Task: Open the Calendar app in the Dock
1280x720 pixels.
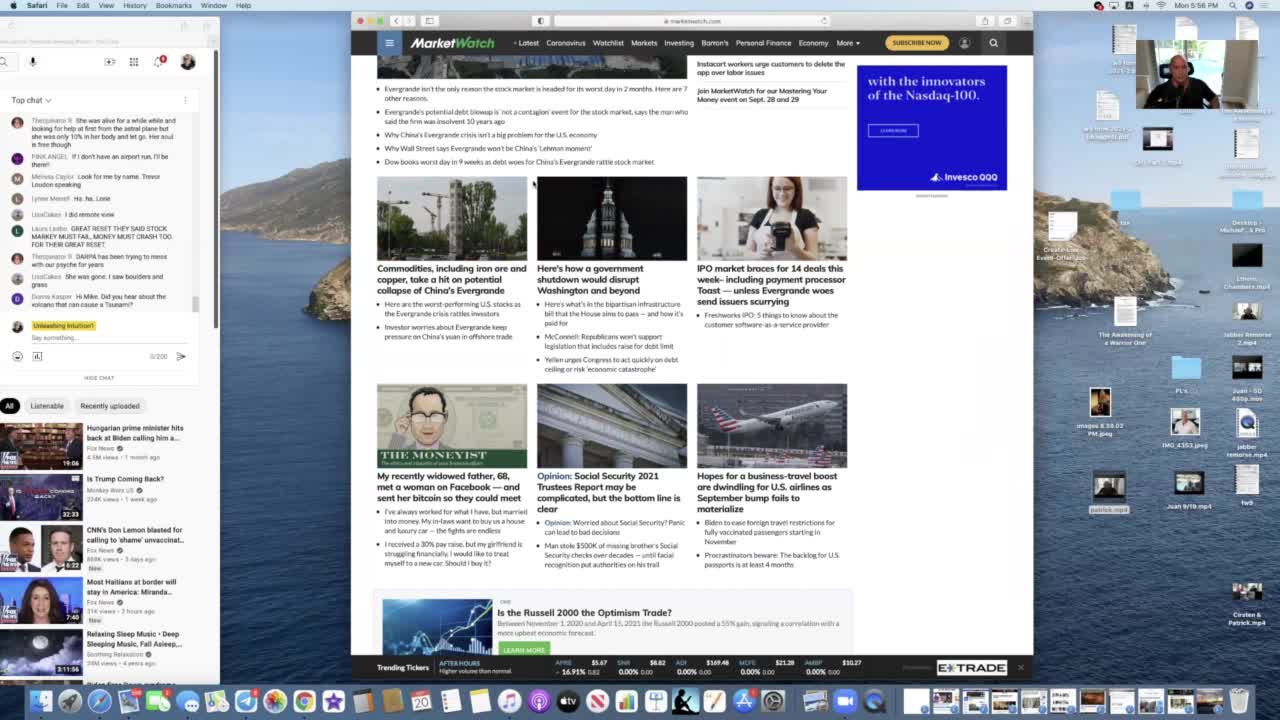Action: pos(421,701)
